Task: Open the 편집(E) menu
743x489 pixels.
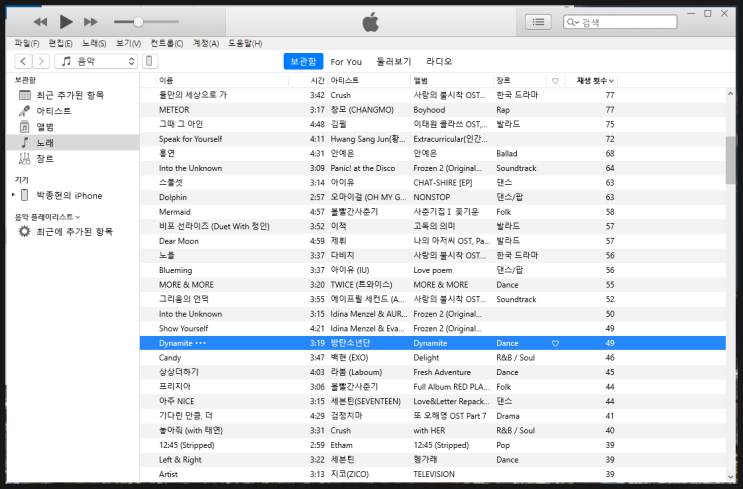Action: pos(60,44)
